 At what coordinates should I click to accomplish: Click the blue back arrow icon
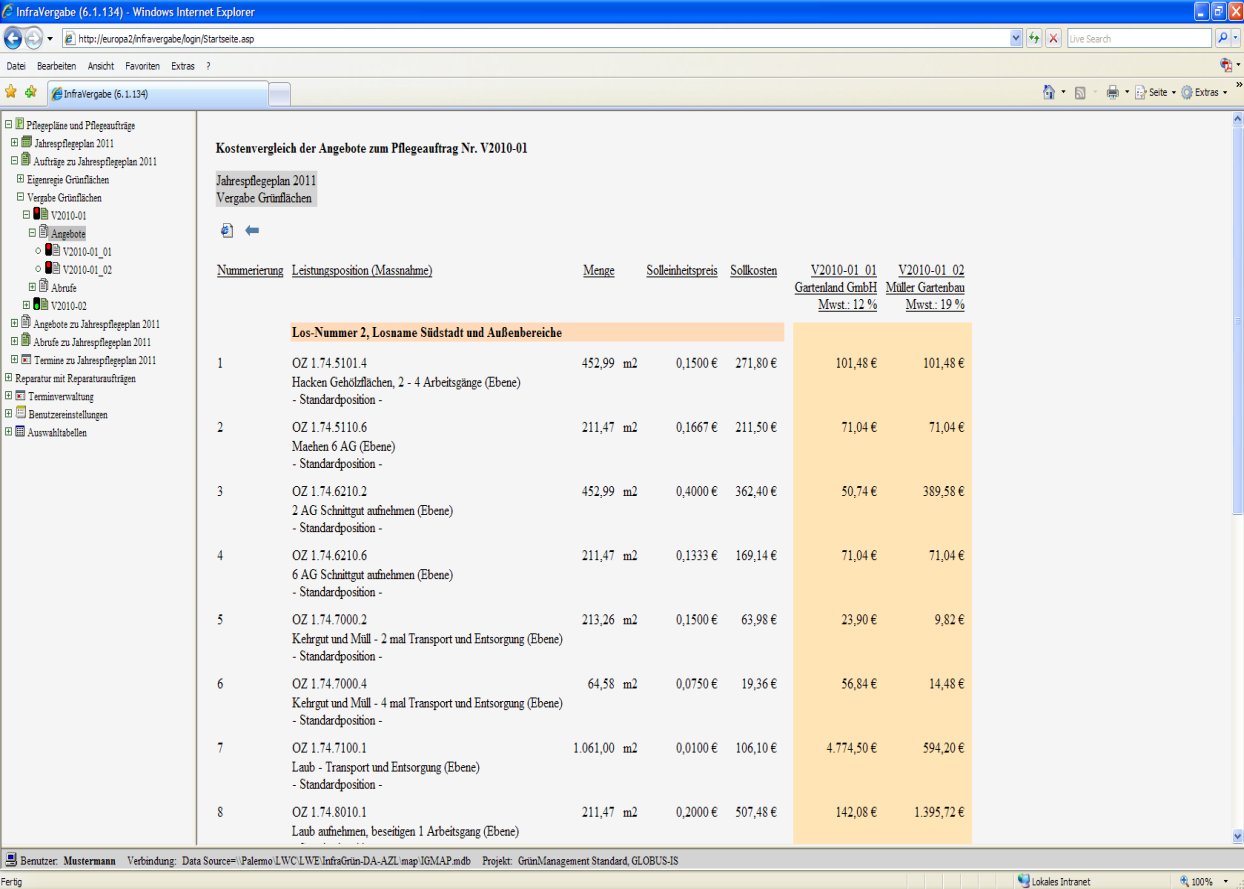252,231
